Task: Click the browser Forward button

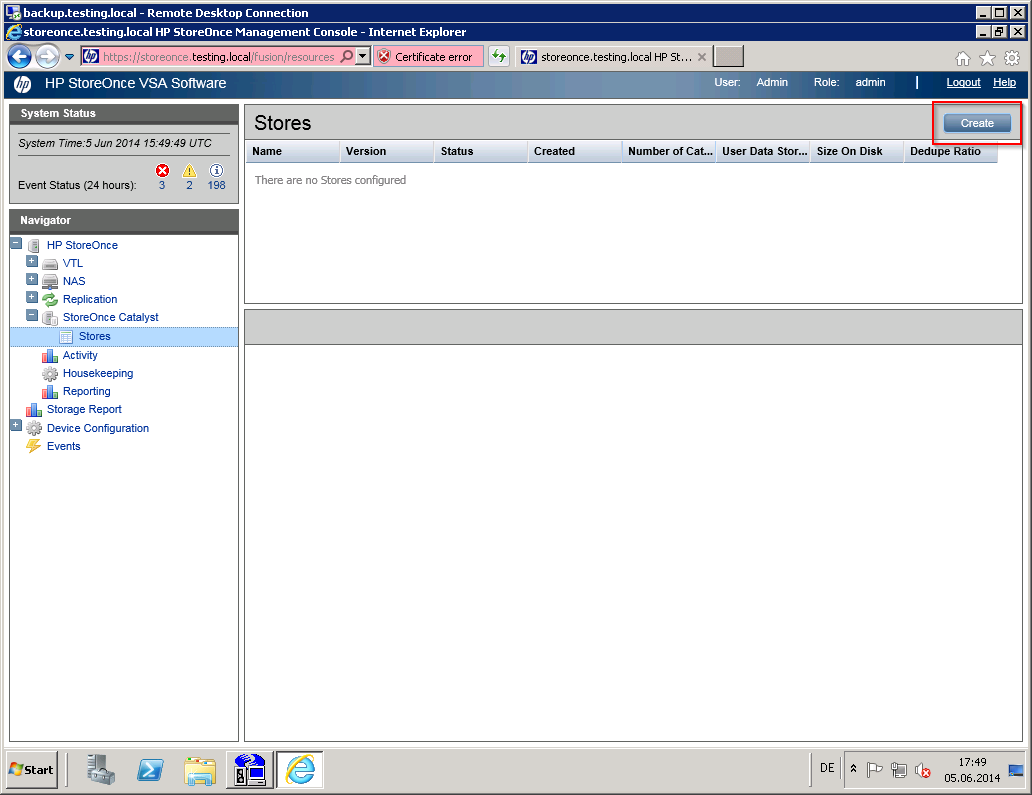Action: tap(47, 57)
